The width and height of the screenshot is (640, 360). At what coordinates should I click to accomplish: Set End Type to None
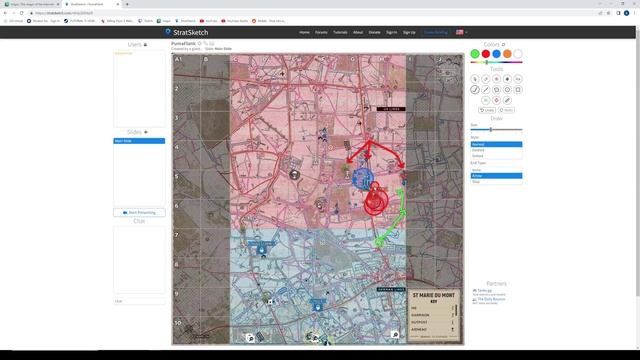496,170
